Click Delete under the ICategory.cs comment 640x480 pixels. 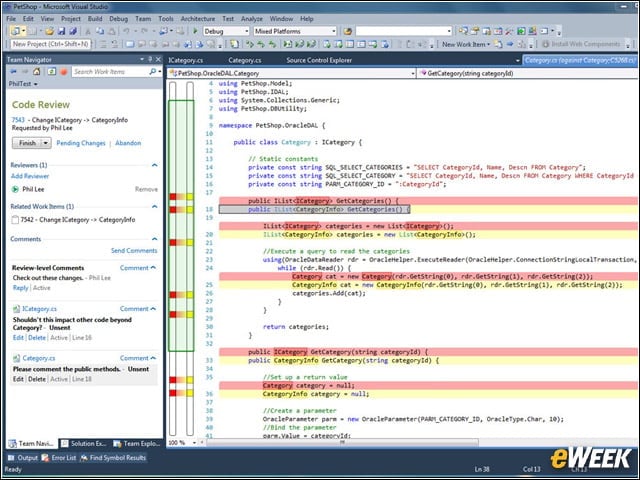(x=37, y=338)
